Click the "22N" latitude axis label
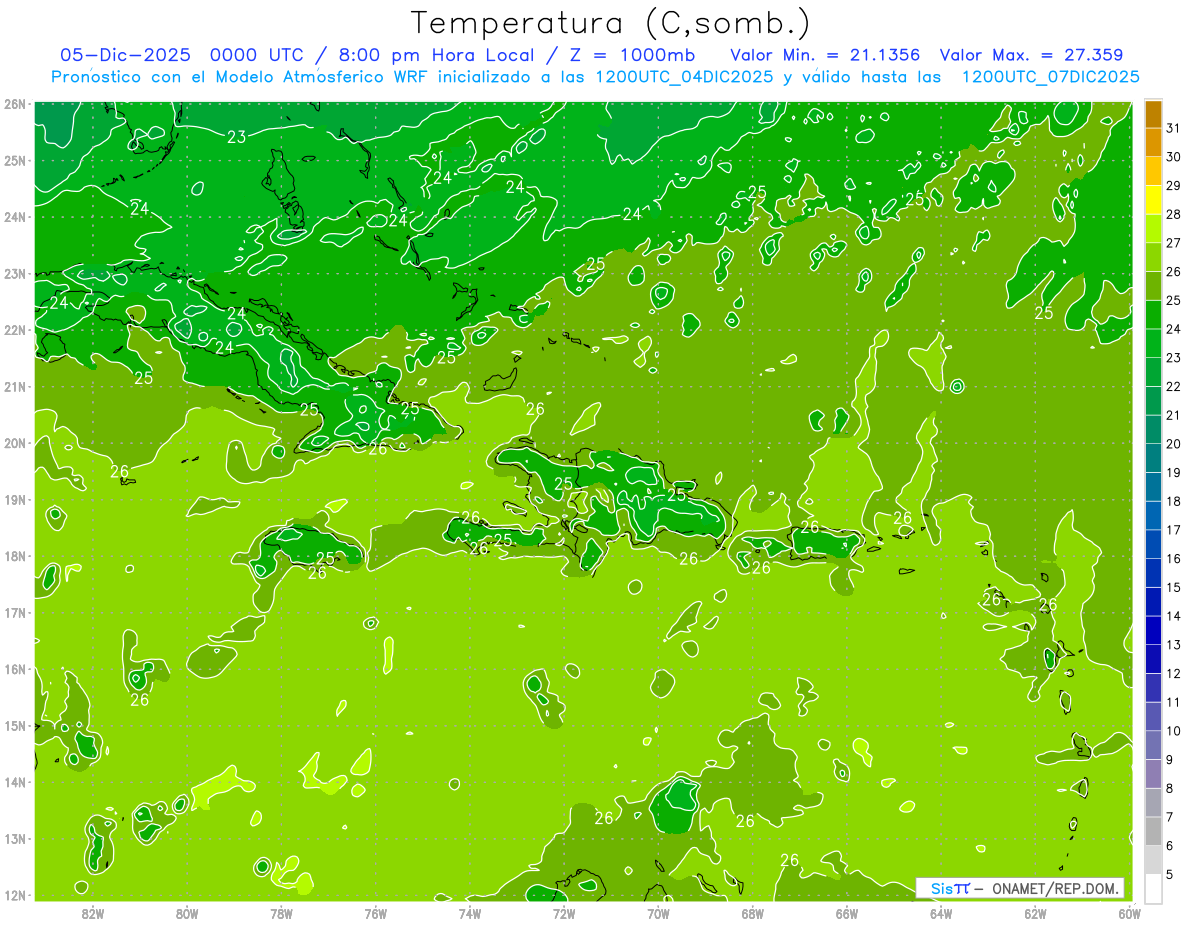The width and height of the screenshot is (1200, 927). click(x=14, y=330)
